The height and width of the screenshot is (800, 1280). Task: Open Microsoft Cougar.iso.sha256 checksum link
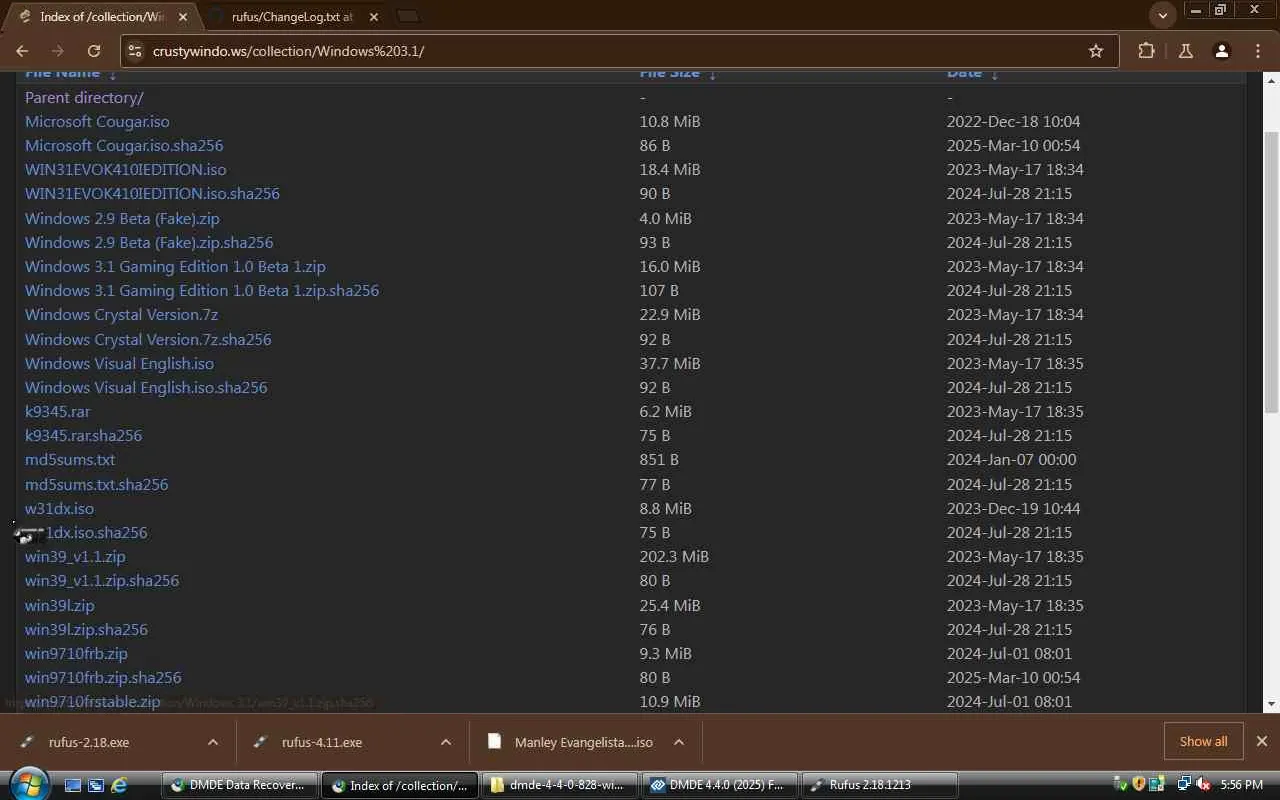[124, 145]
